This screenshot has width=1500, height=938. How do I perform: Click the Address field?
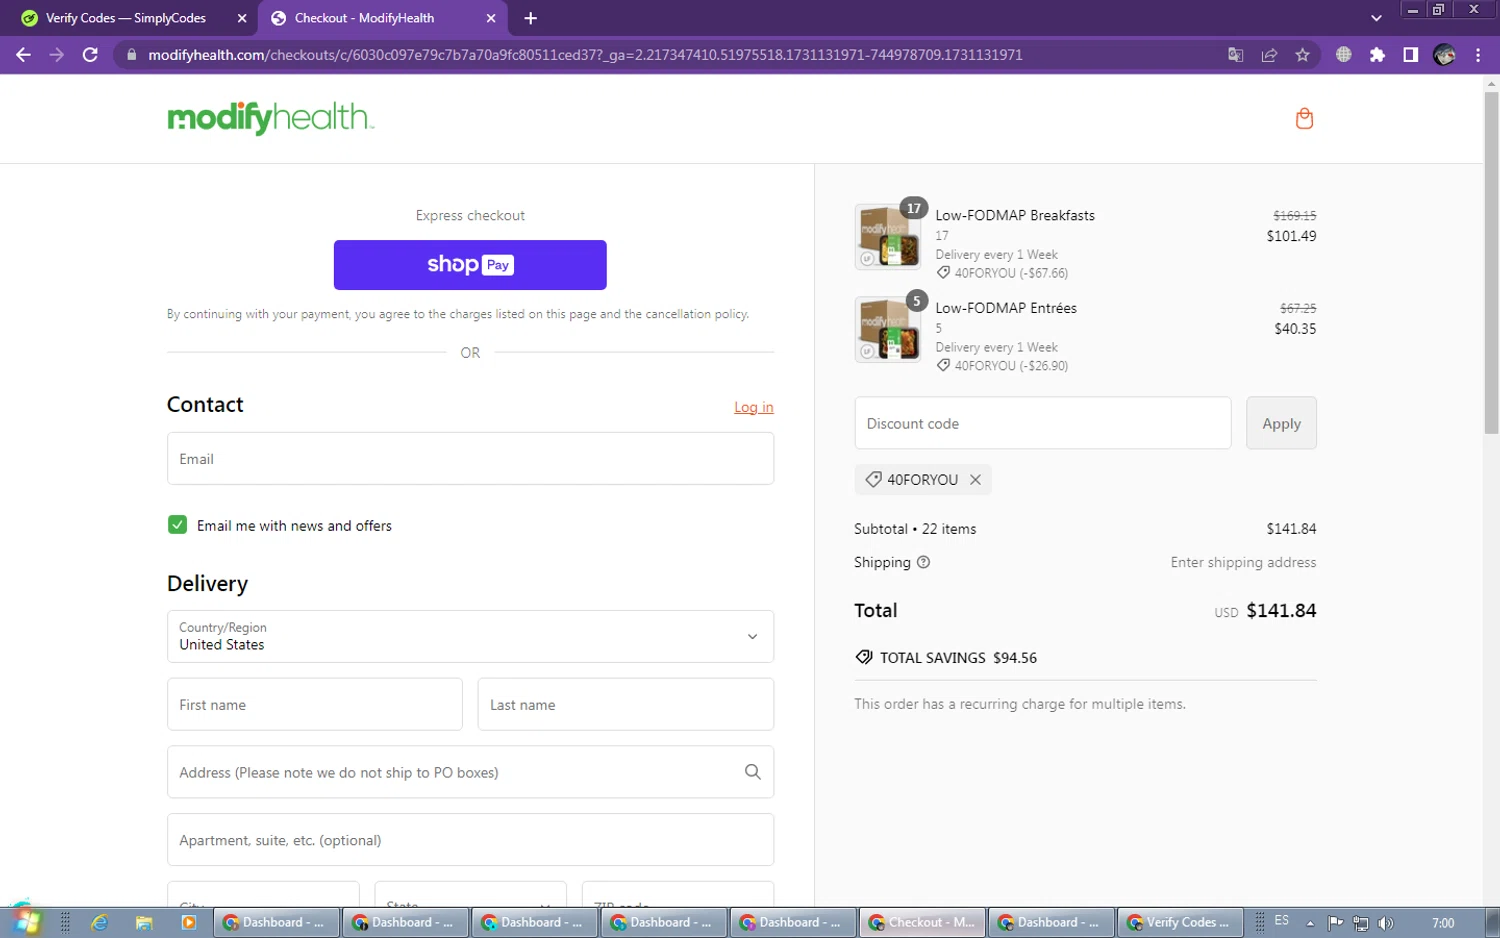470,772
